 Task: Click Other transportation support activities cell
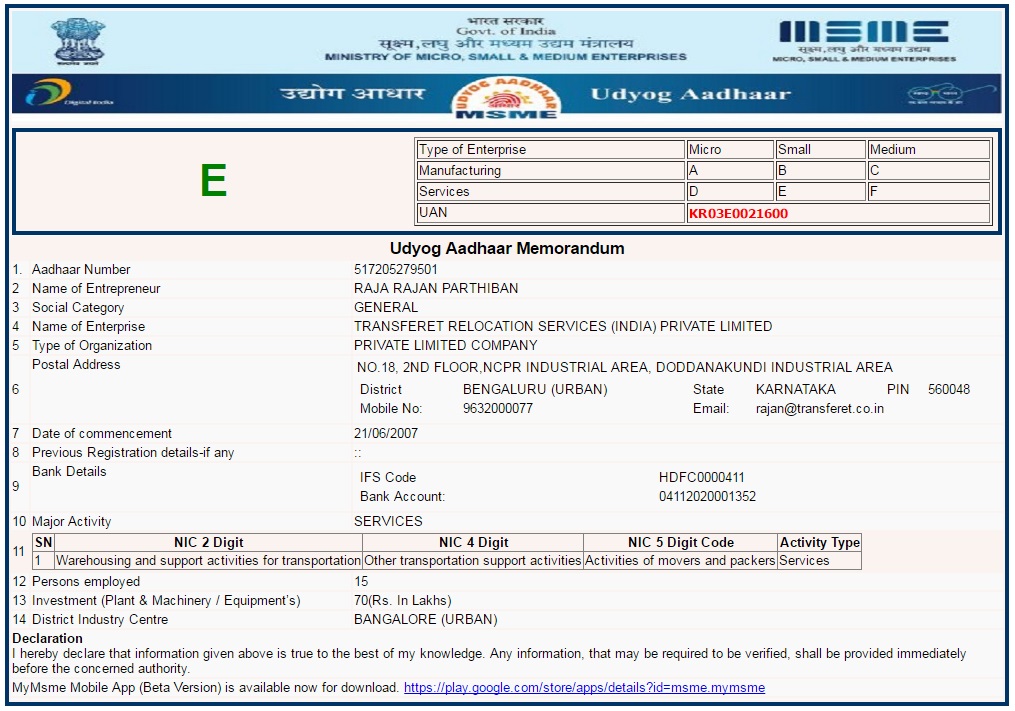[x=473, y=561]
